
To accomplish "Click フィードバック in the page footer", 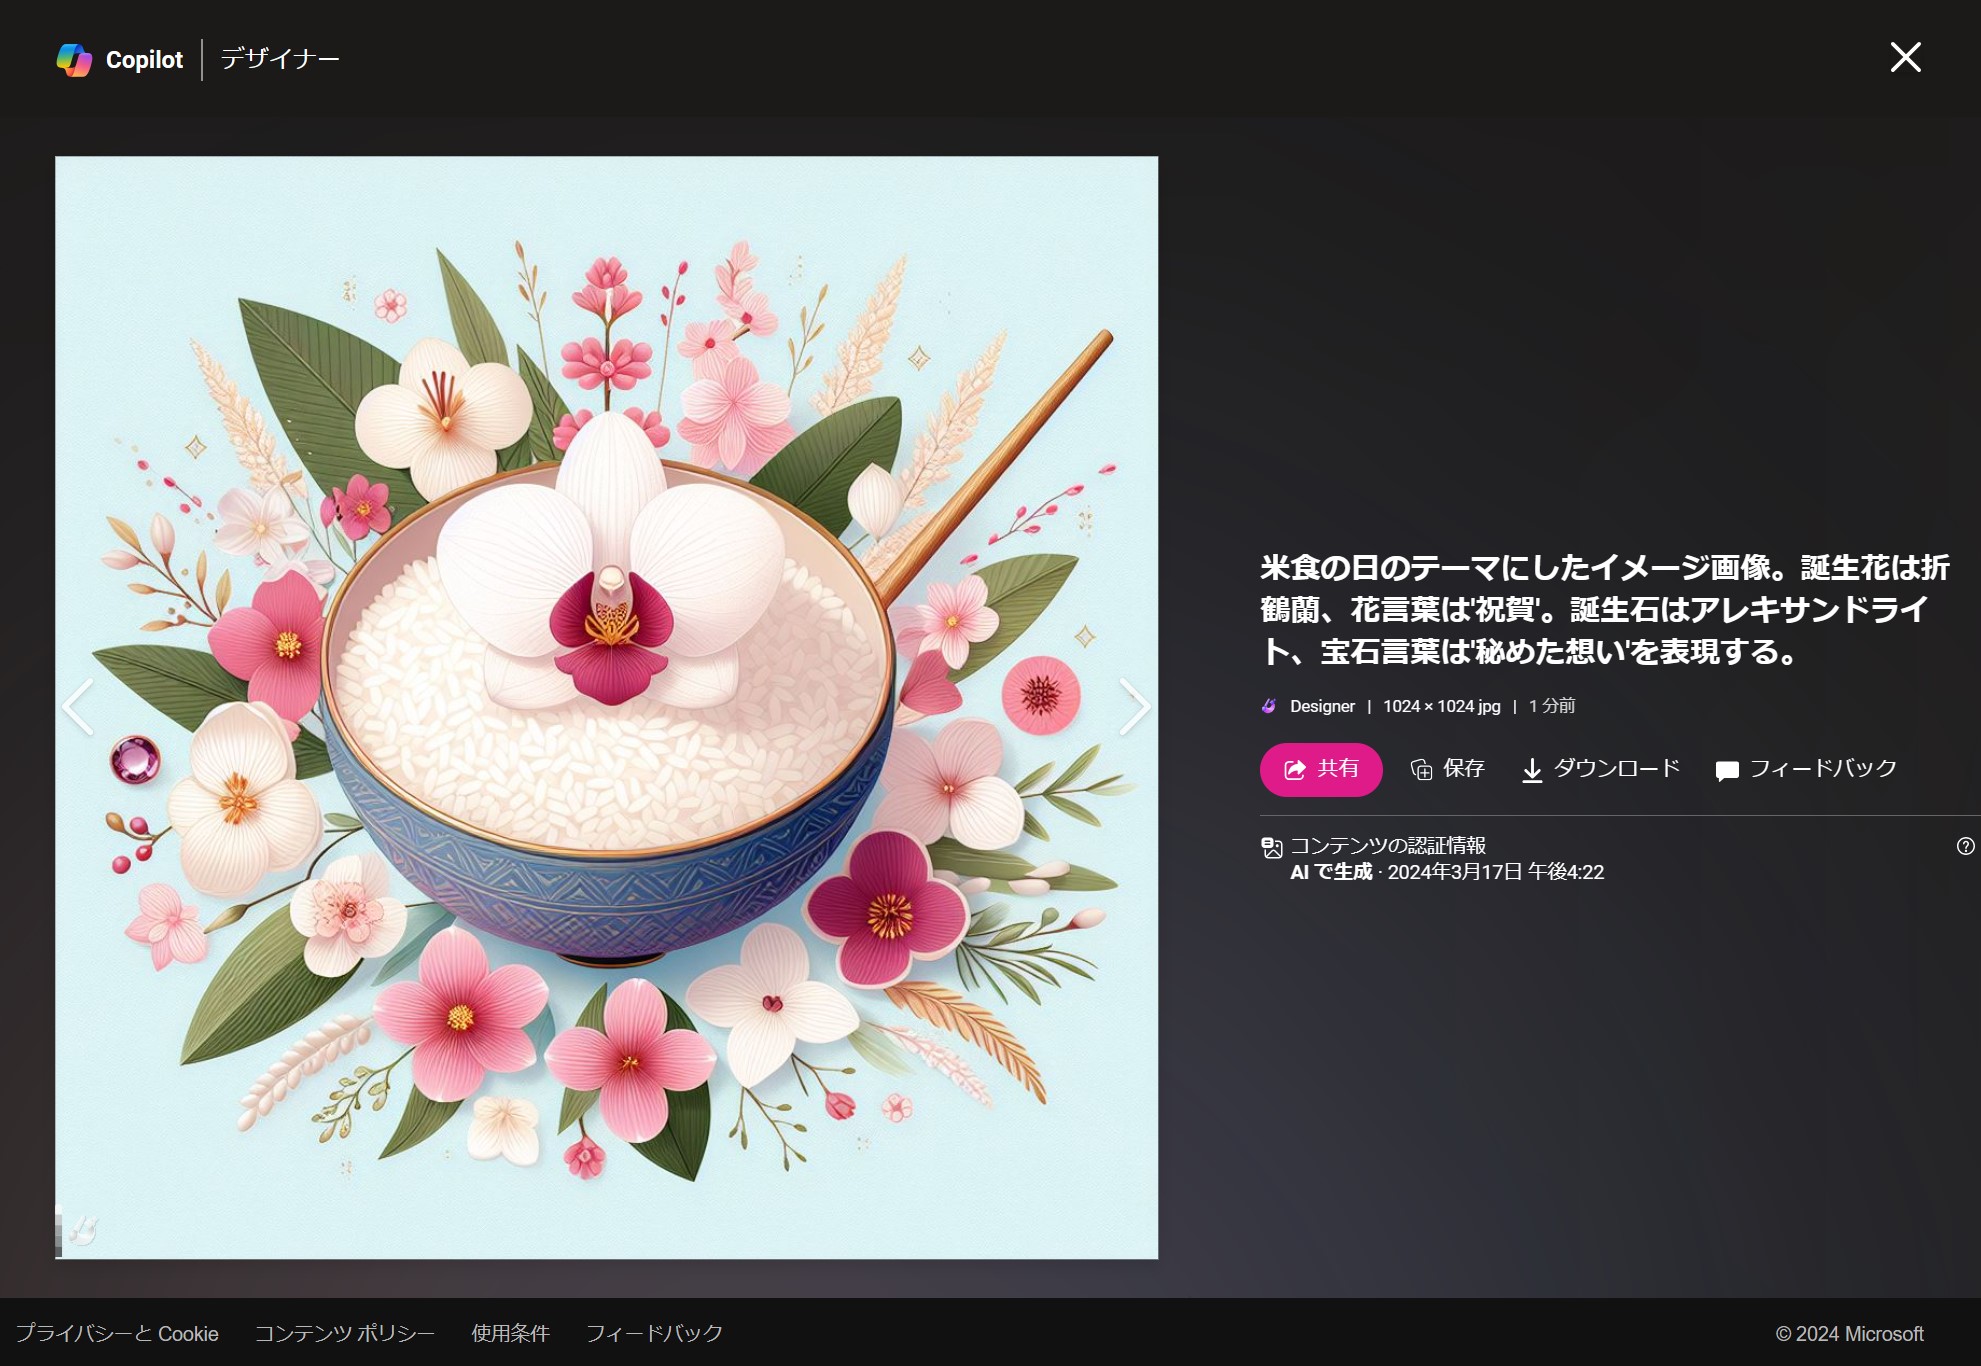I will [654, 1333].
